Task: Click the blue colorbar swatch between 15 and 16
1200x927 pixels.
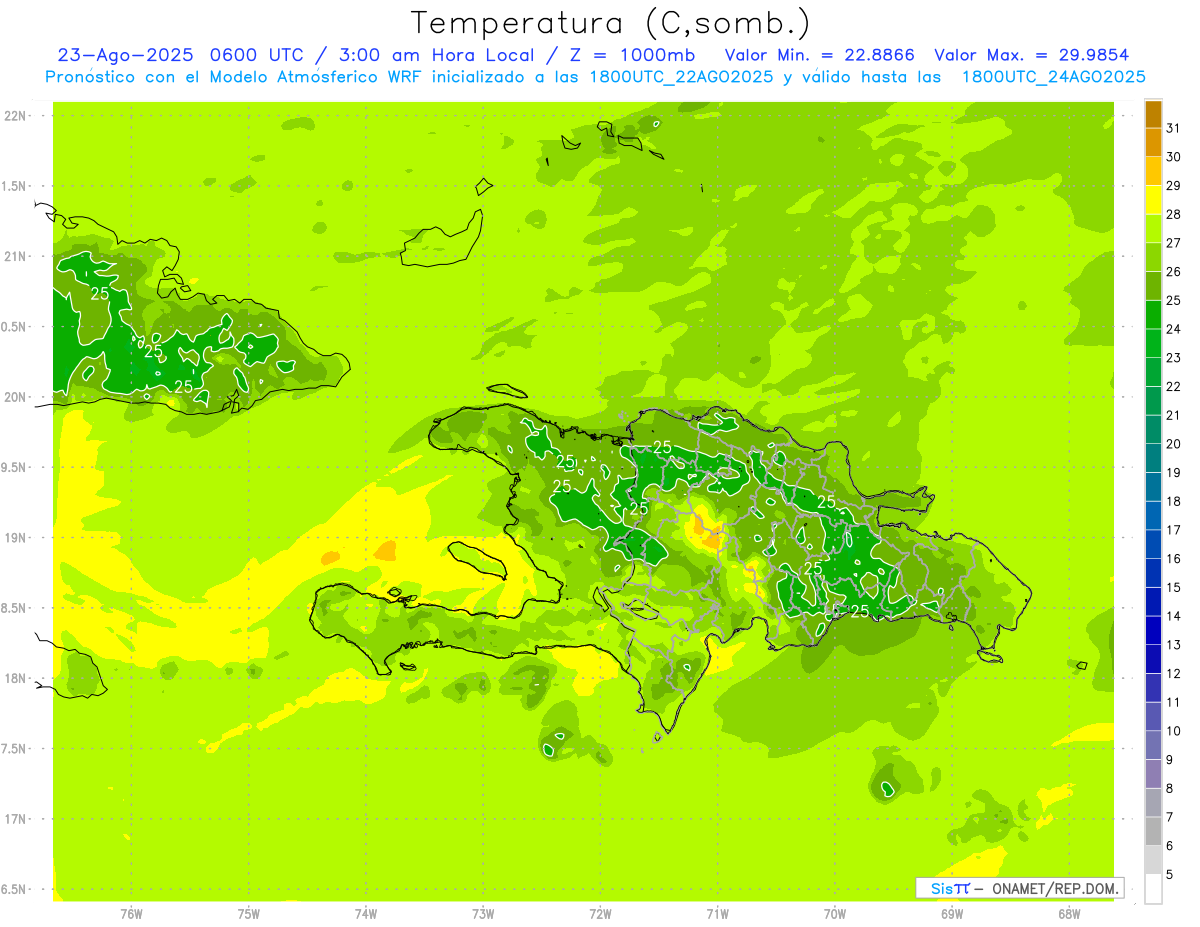Action: (x=1153, y=573)
